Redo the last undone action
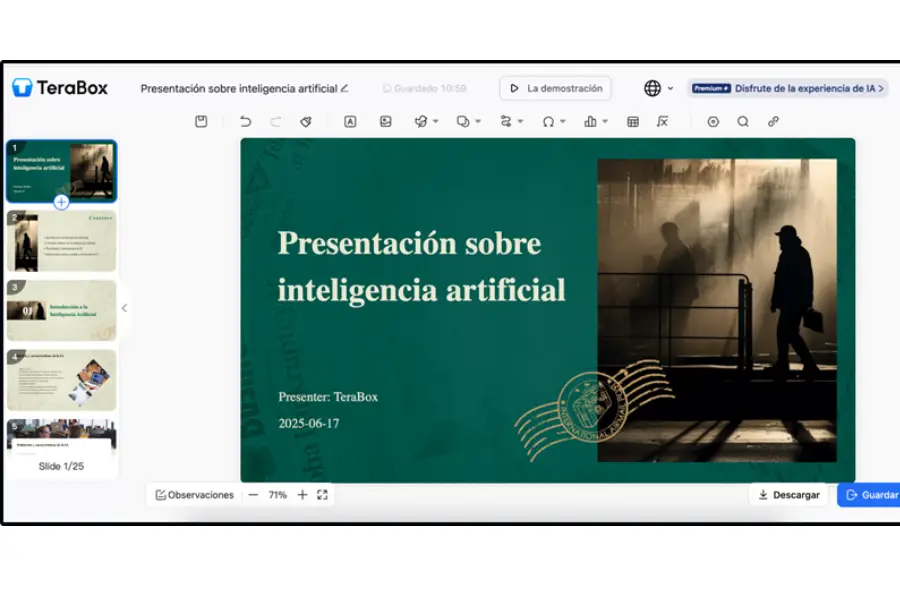Screen dimensions: 900x600 tap(276, 121)
